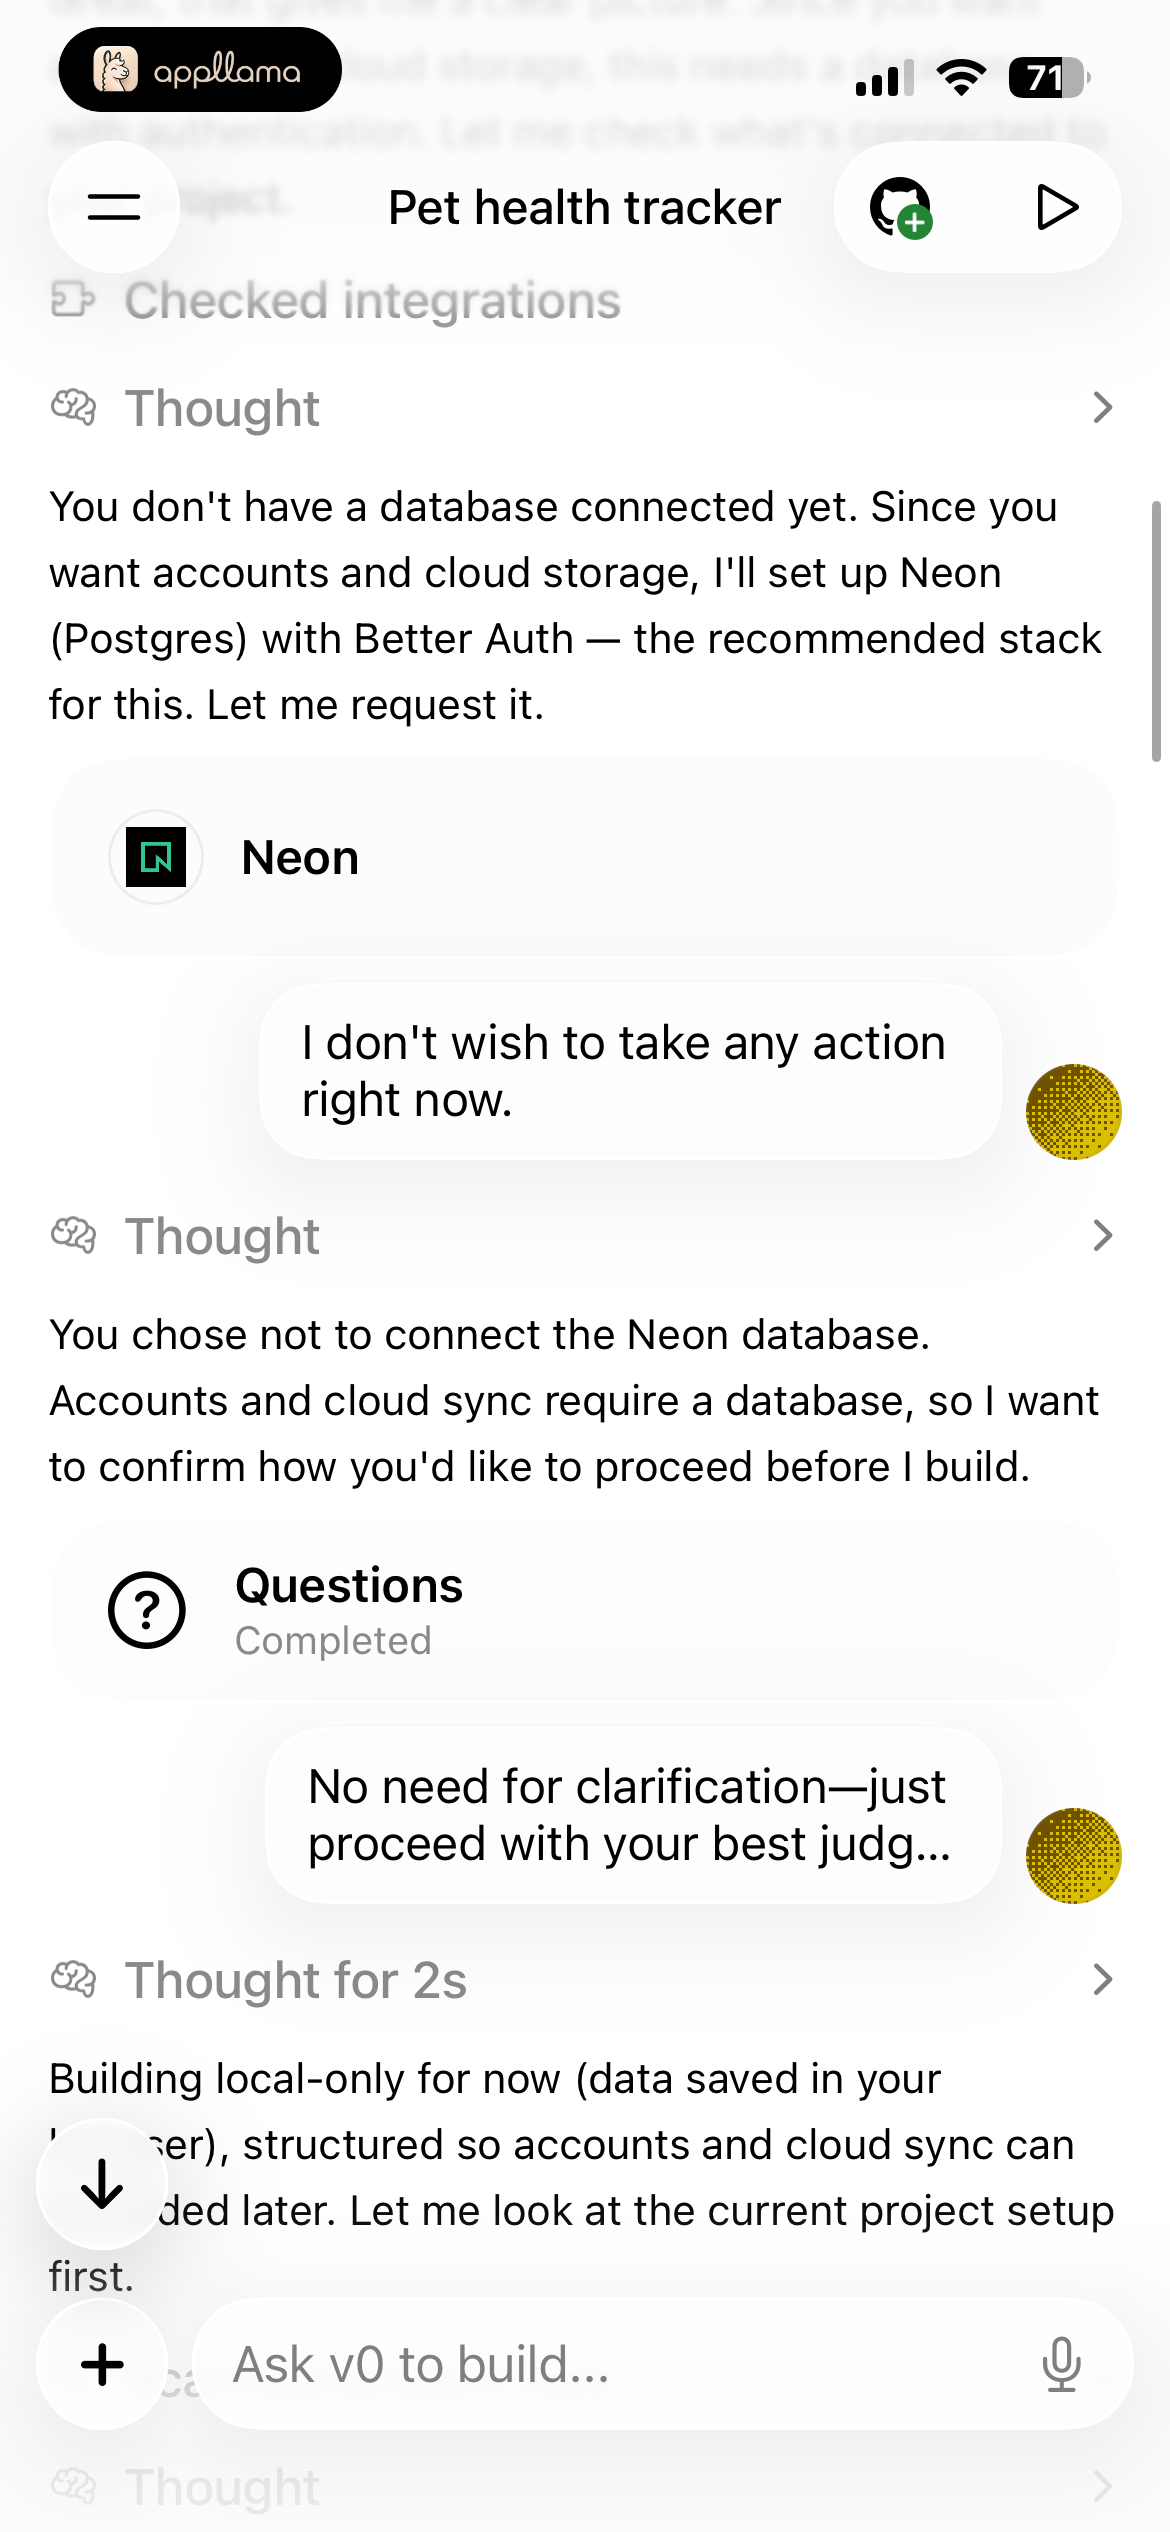Image resolution: width=1170 pixels, height=2532 pixels.
Task: Open the Neon integration card
Action: tap(585, 857)
